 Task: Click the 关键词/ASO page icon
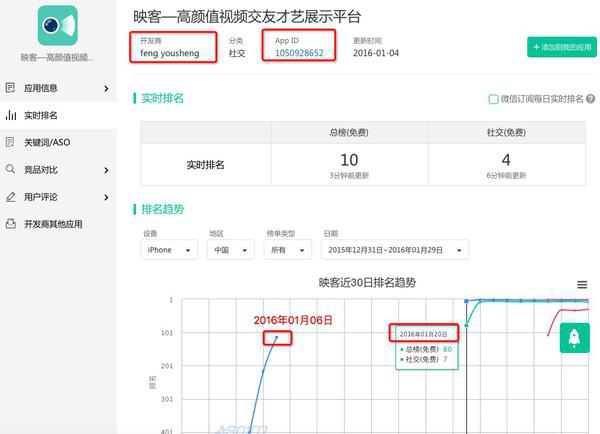(x=10, y=142)
